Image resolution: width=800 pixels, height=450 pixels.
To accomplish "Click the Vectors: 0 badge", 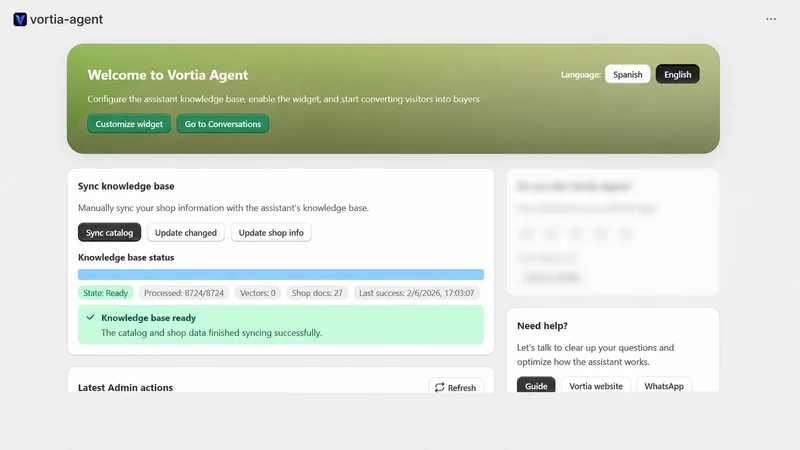I will pyautogui.click(x=258, y=293).
